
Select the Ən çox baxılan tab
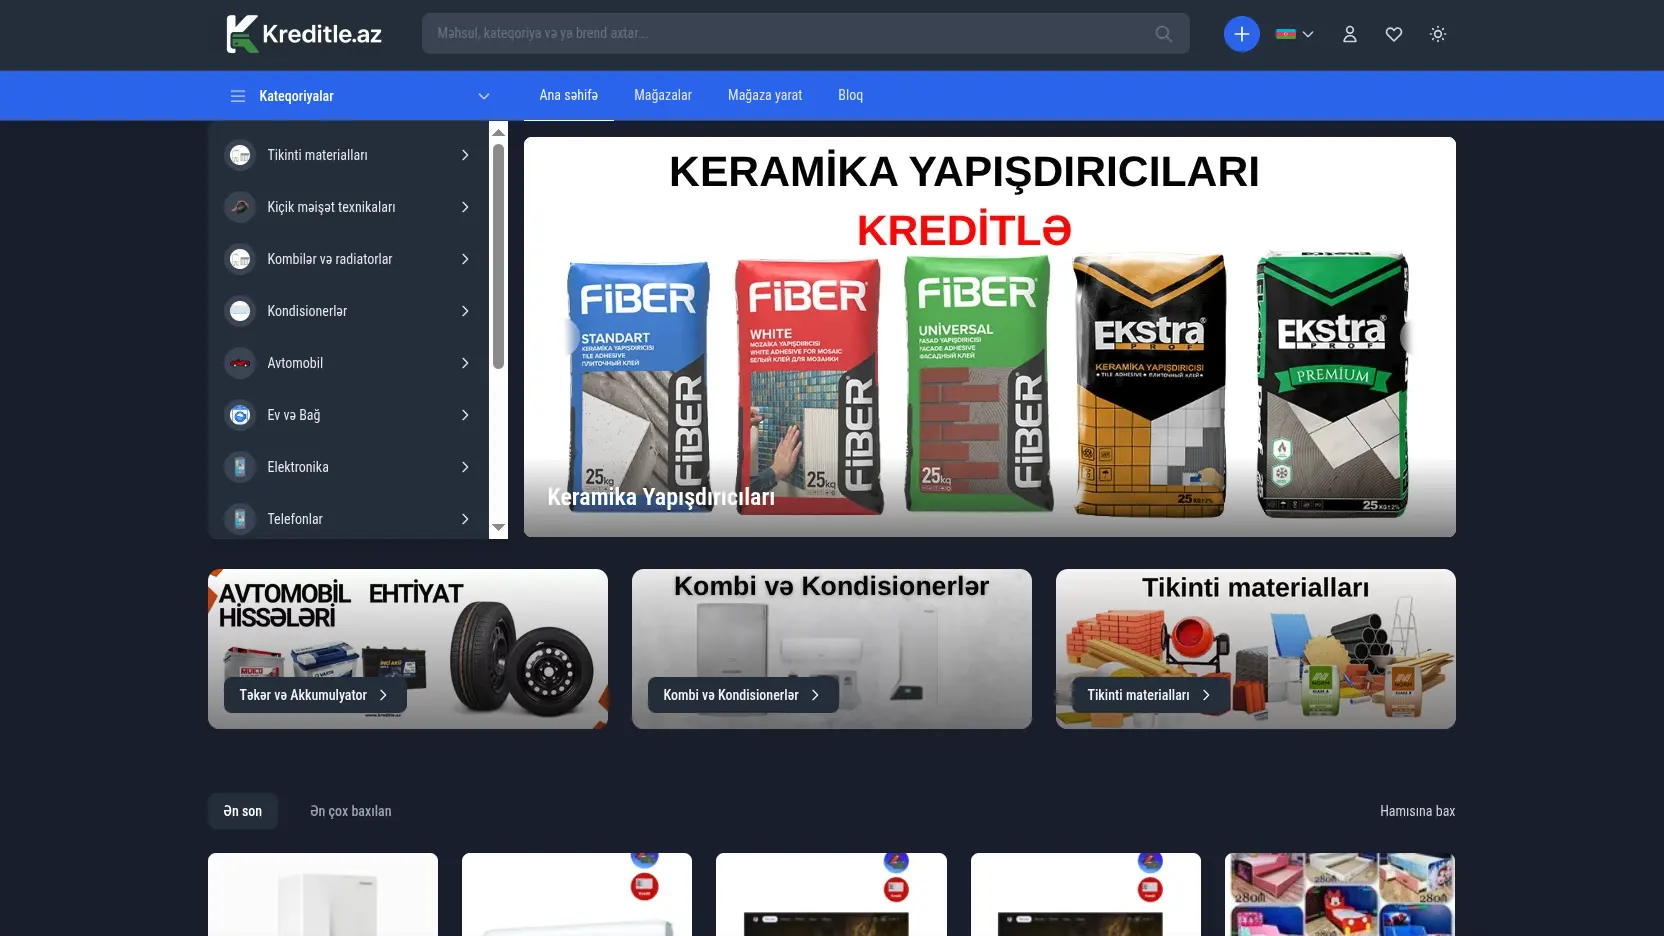(x=351, y=811)
